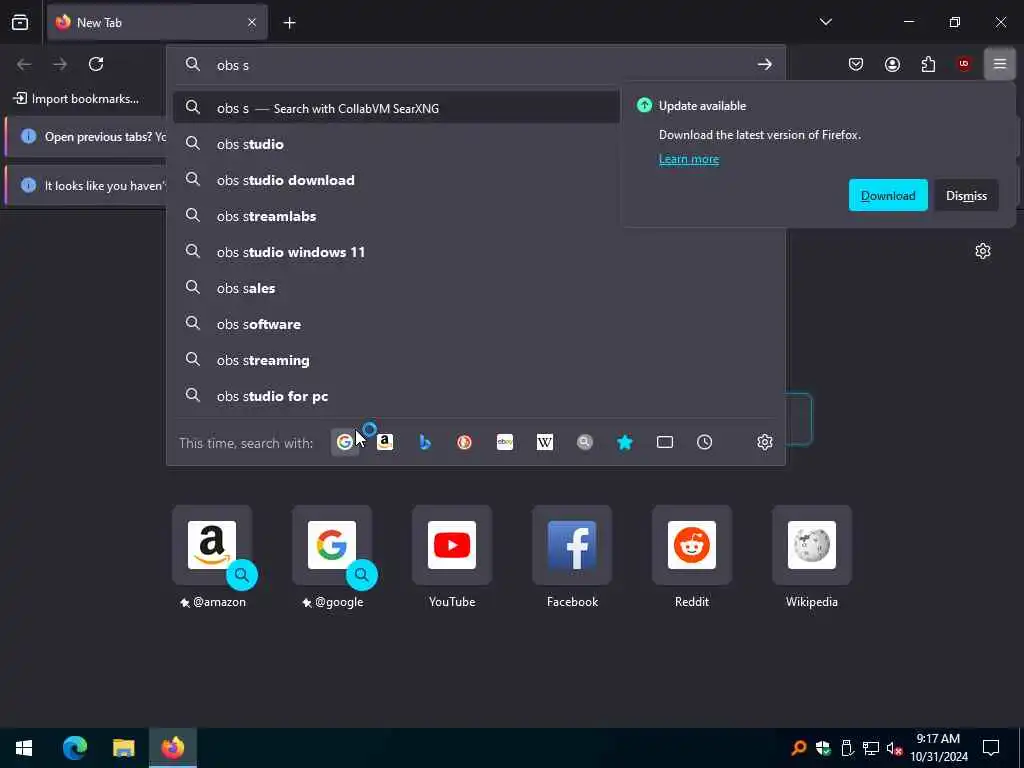The height and width of the screenshot is (768, 1024).
Task: Close the New Tab tab
Action: pos(252,22)
